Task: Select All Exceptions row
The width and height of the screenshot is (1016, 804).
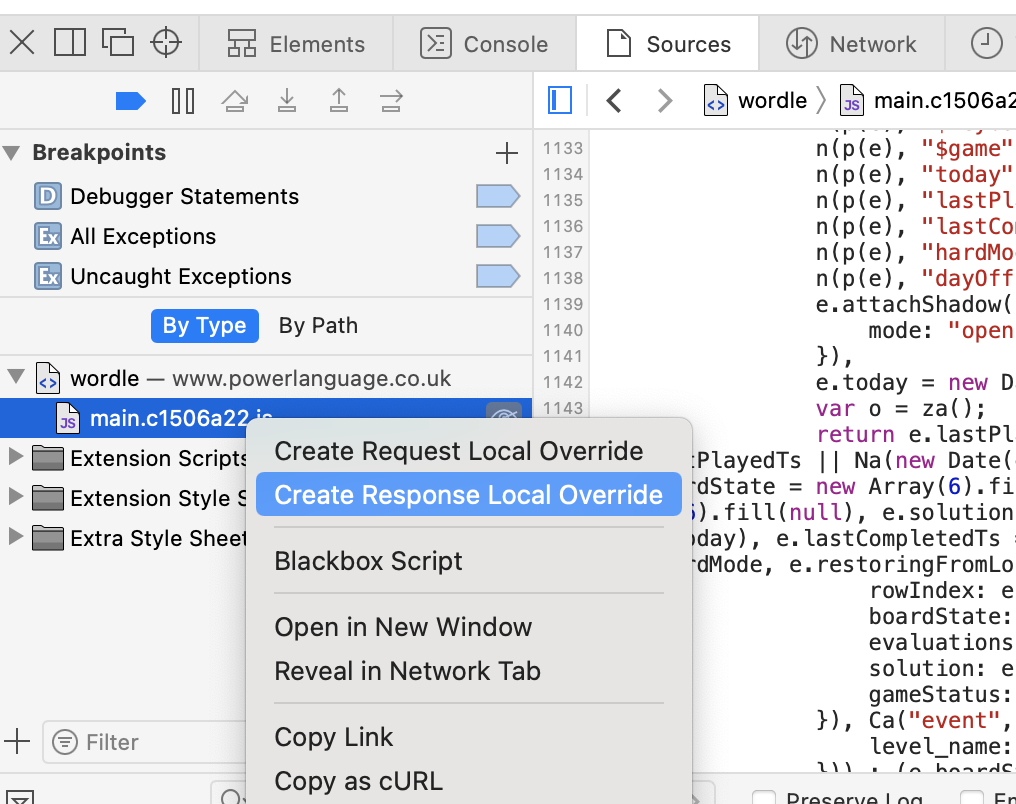Action: (266, 236)
